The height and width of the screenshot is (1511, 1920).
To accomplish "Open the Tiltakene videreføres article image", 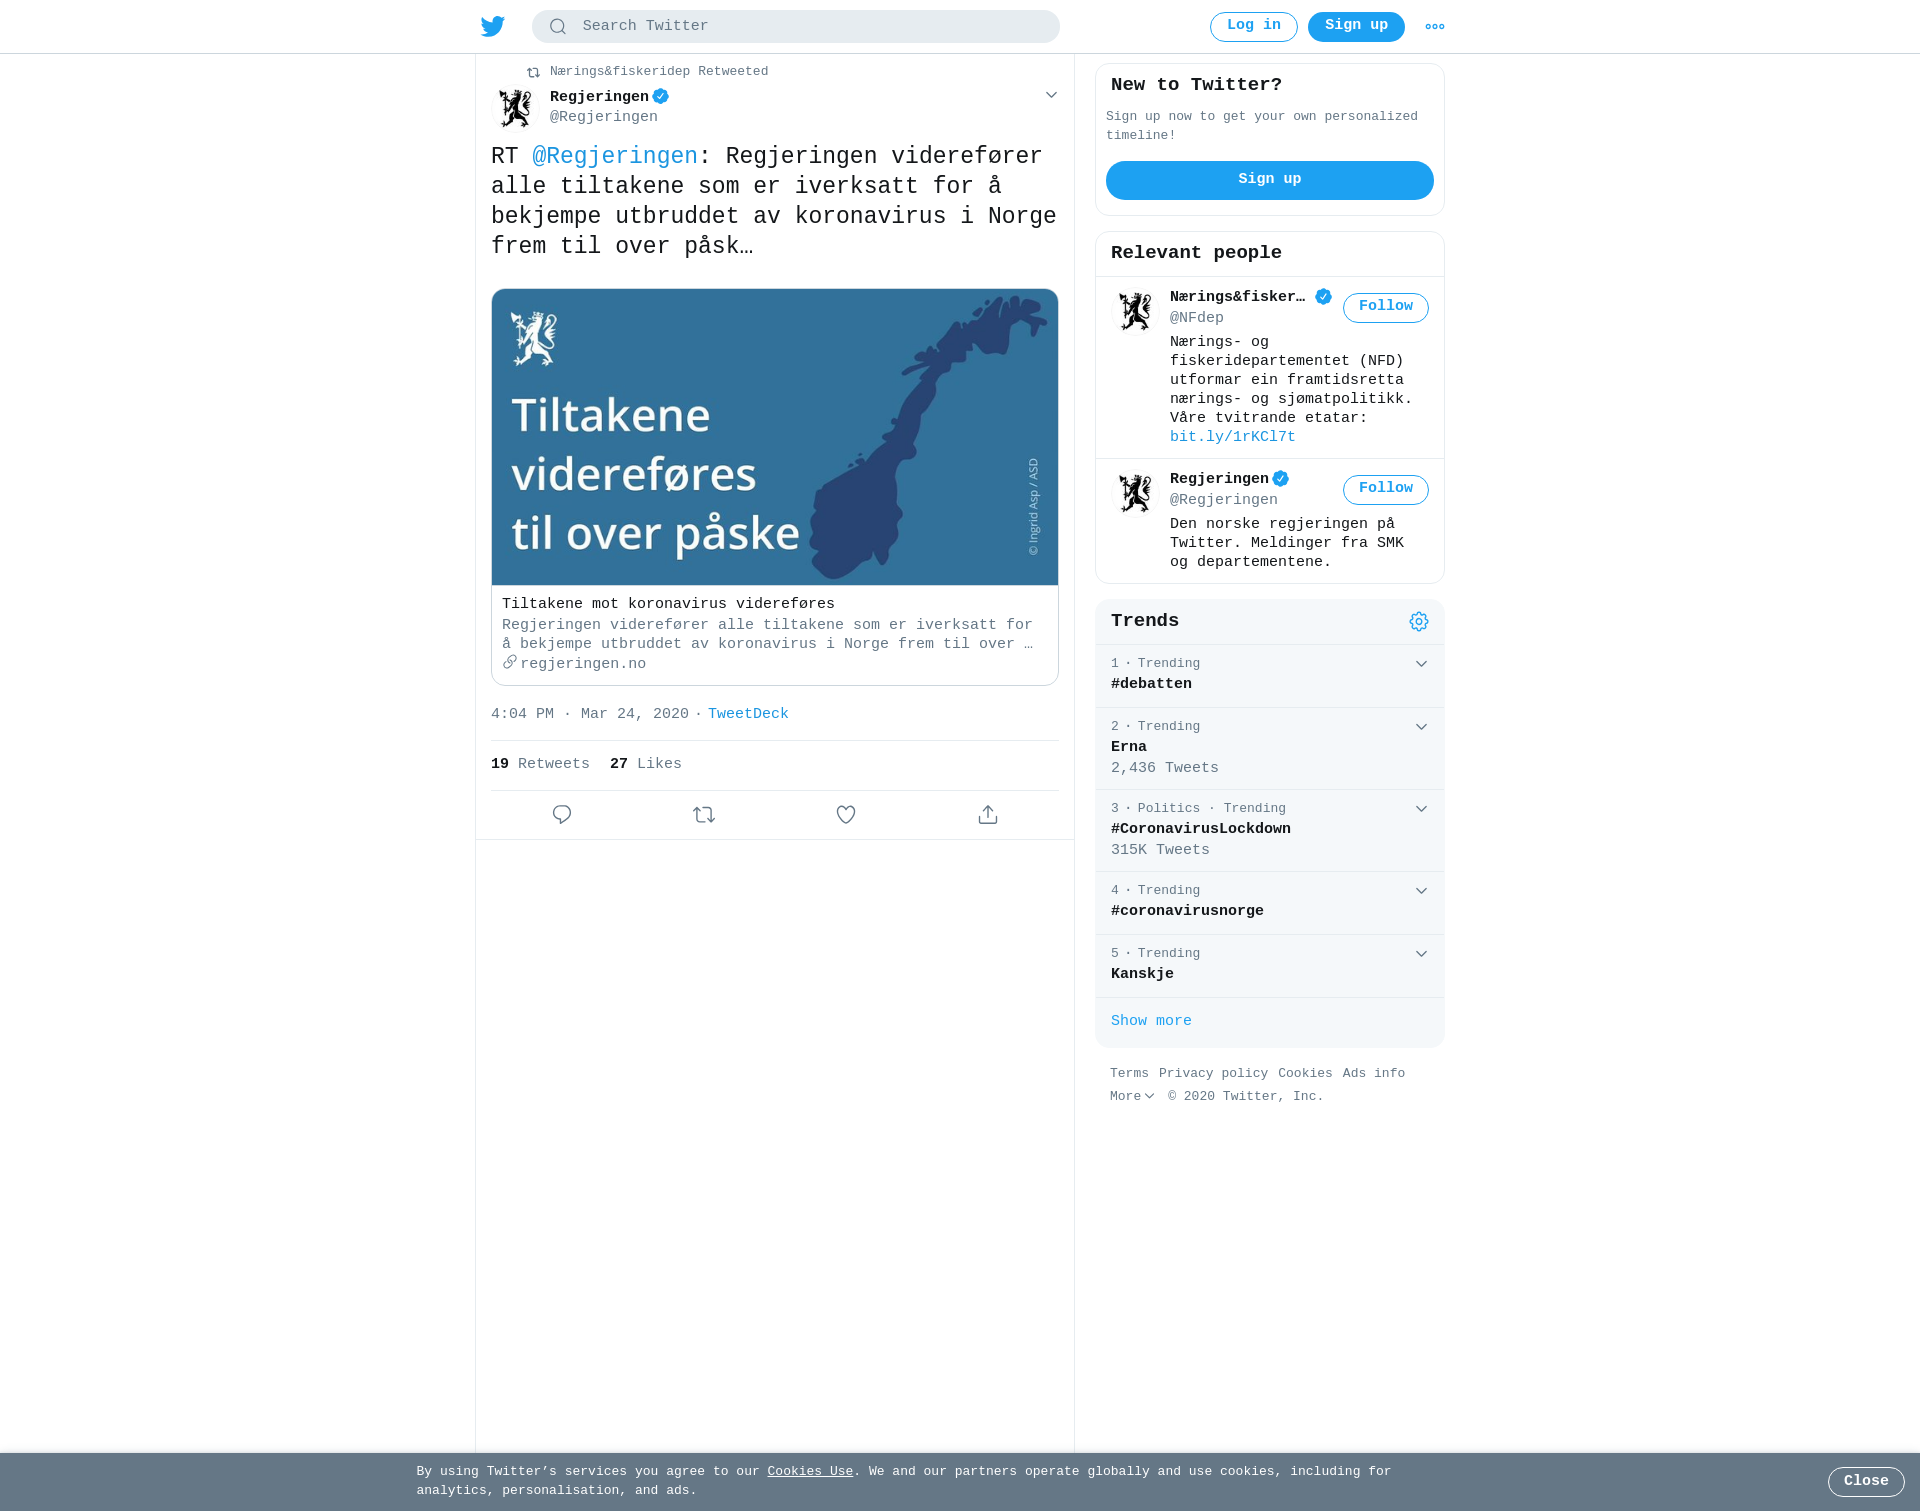I will click(775, 437).
